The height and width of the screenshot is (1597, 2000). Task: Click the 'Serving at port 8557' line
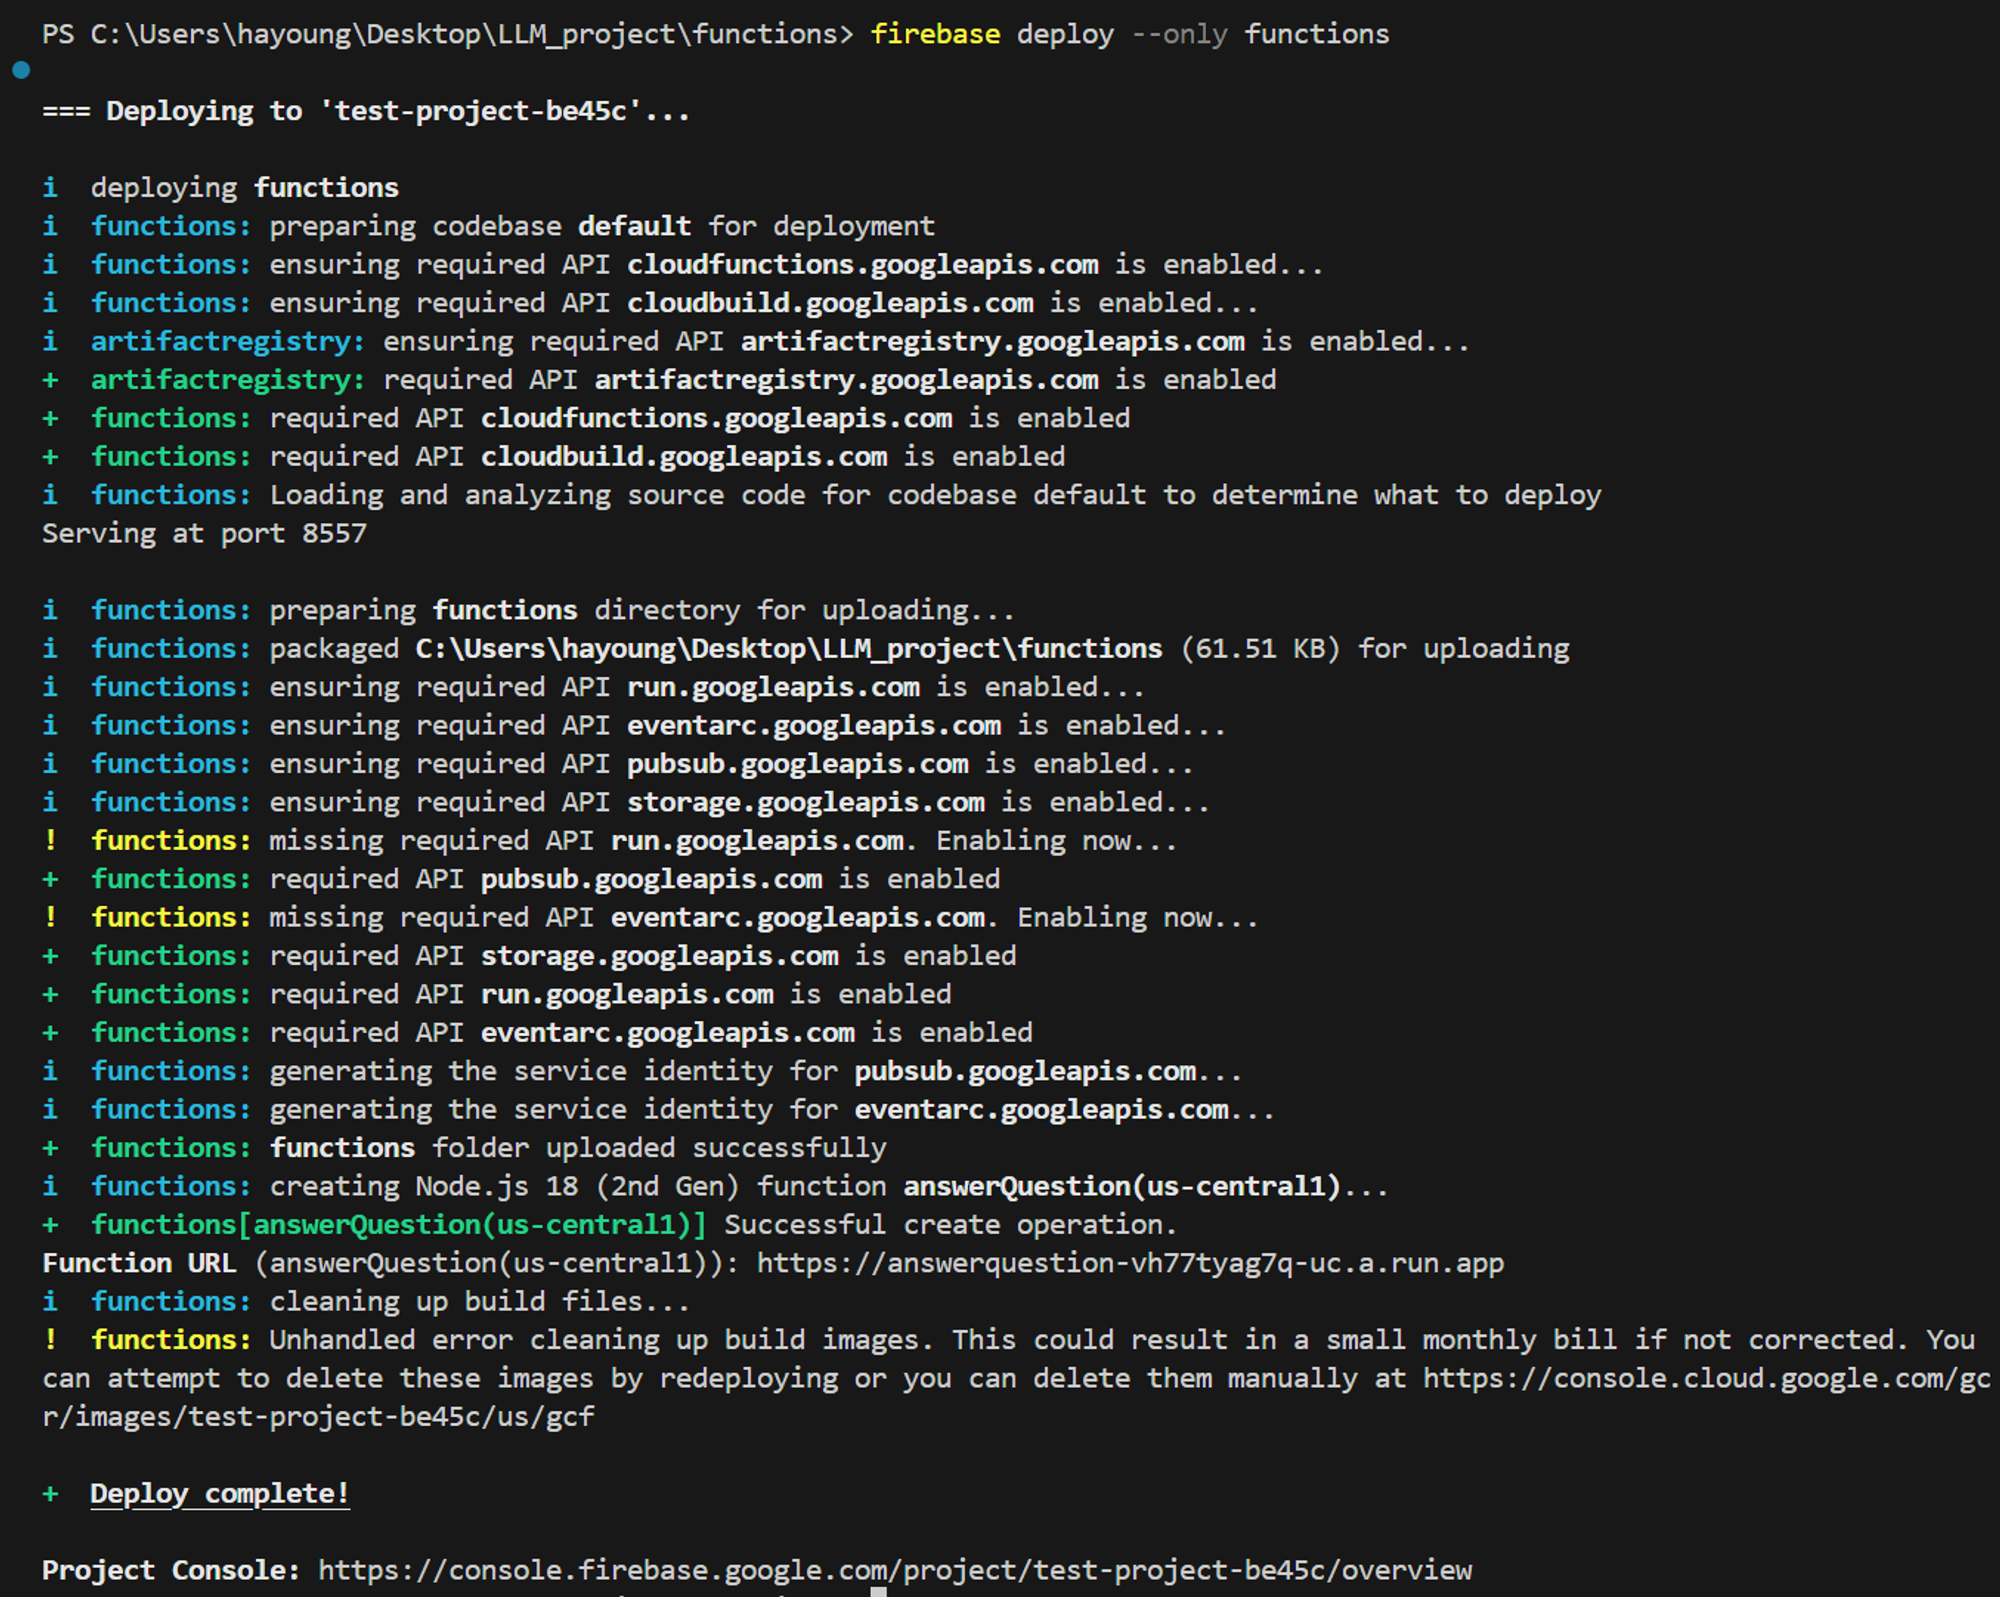coord(204,533)
